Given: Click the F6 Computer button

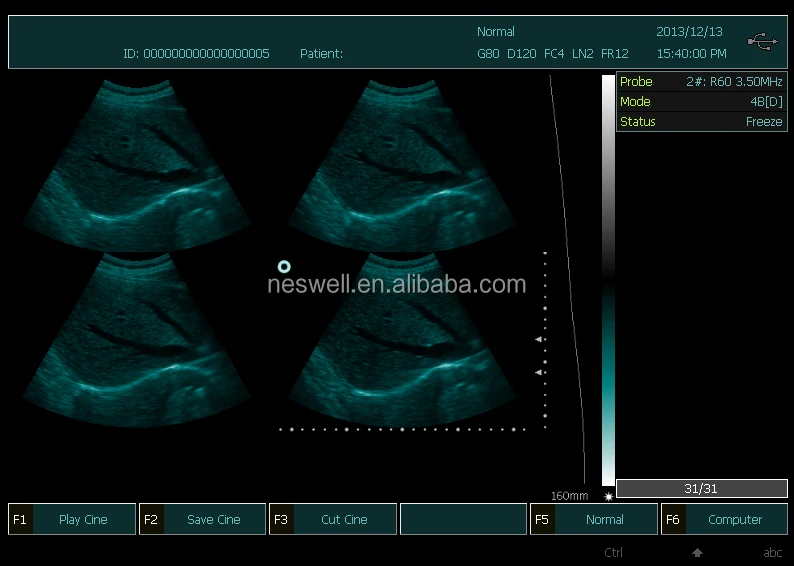Looking at the screenshot, I should pyautogui.click(x=725, y=519).
